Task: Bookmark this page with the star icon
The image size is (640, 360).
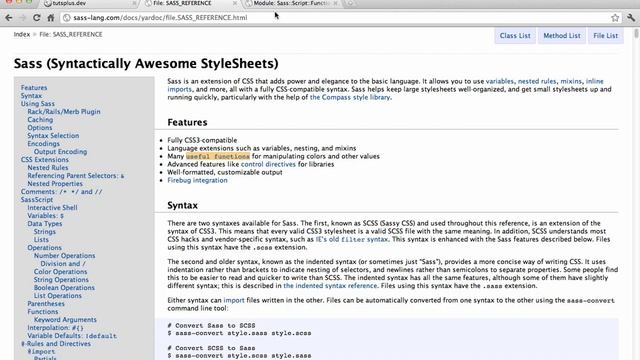Action: (615, 18)
